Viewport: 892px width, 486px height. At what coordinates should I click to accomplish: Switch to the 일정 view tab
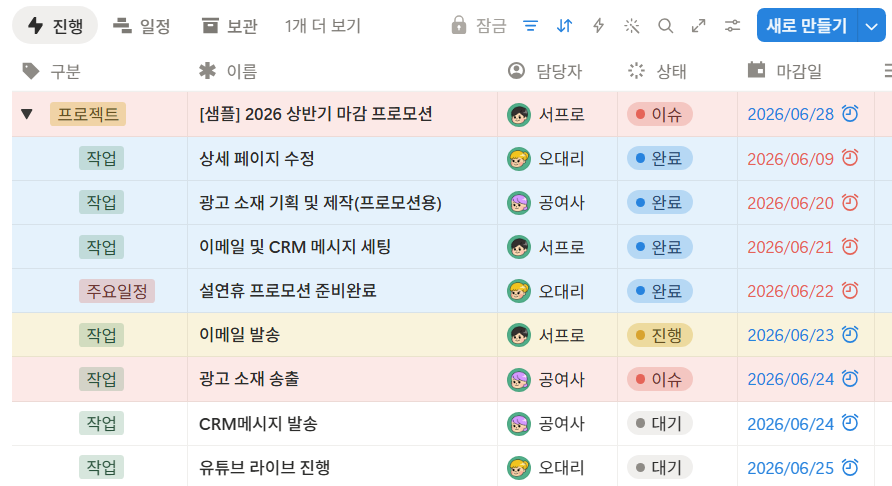[x=142, y=26]
